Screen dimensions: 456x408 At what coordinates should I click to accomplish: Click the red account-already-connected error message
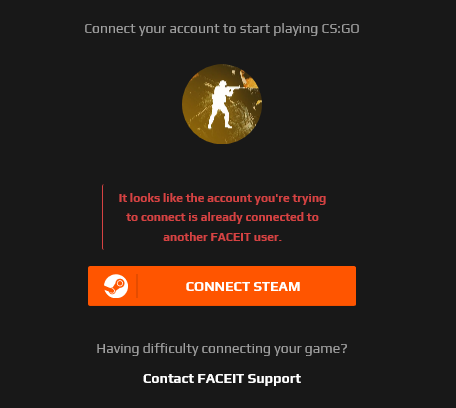point(222,217)
